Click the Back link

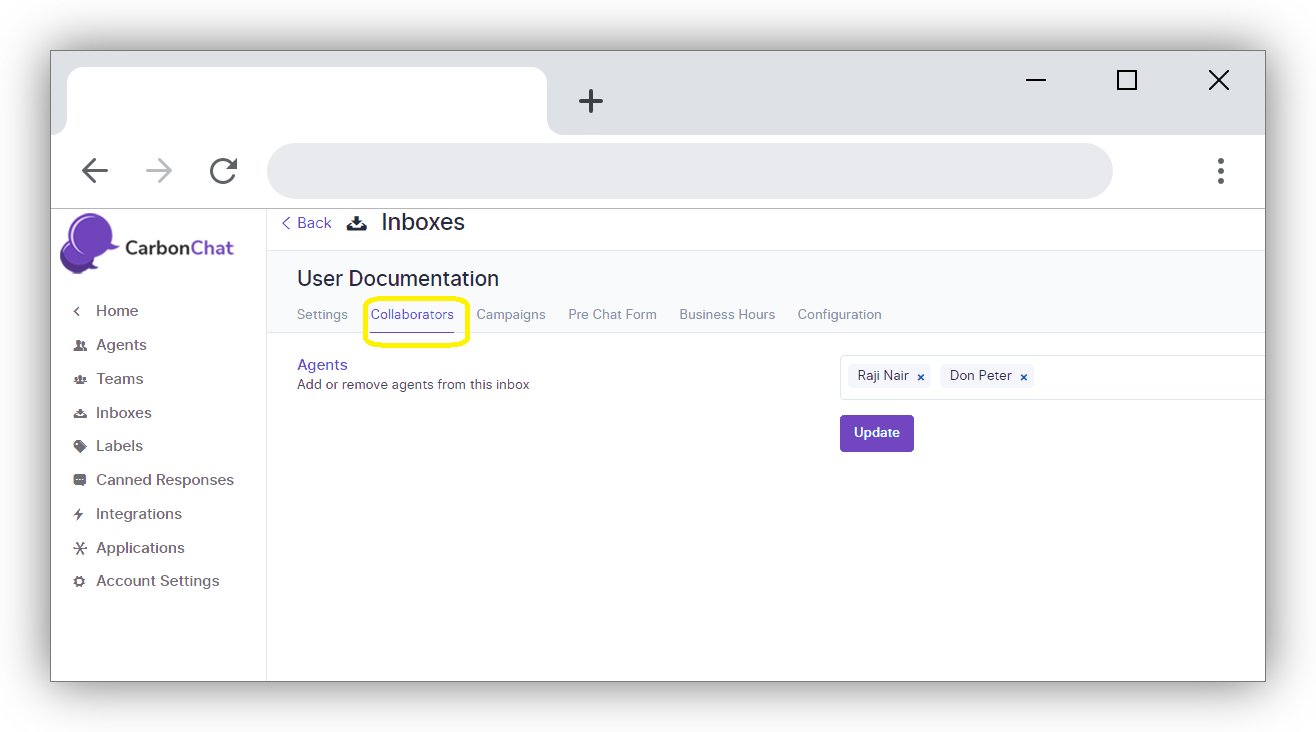(x=306, y=223)
